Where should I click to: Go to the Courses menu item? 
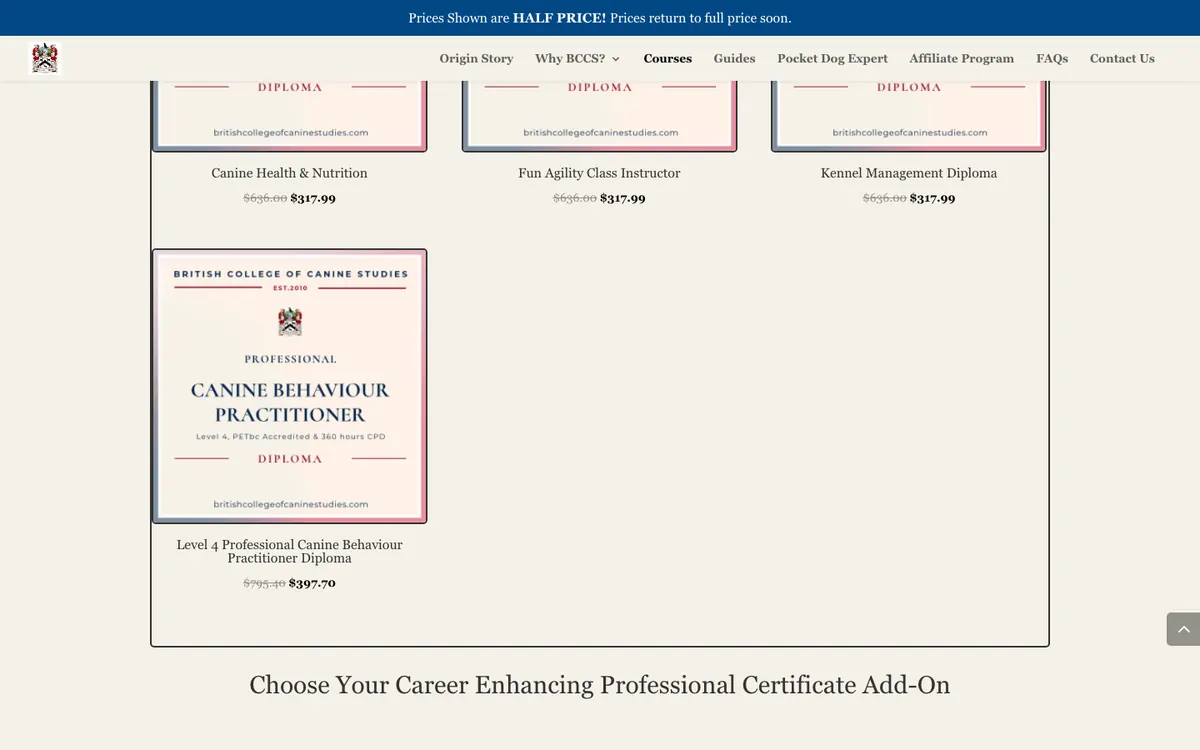click(668, 59)
